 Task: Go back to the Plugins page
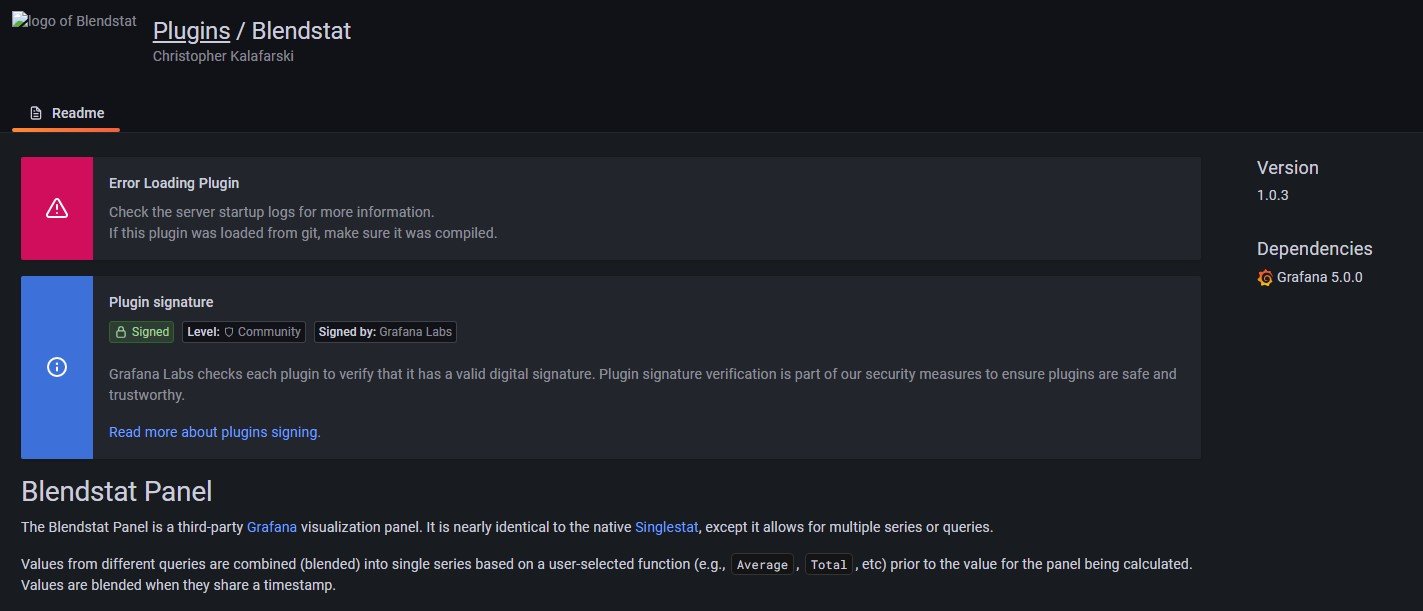191,31
